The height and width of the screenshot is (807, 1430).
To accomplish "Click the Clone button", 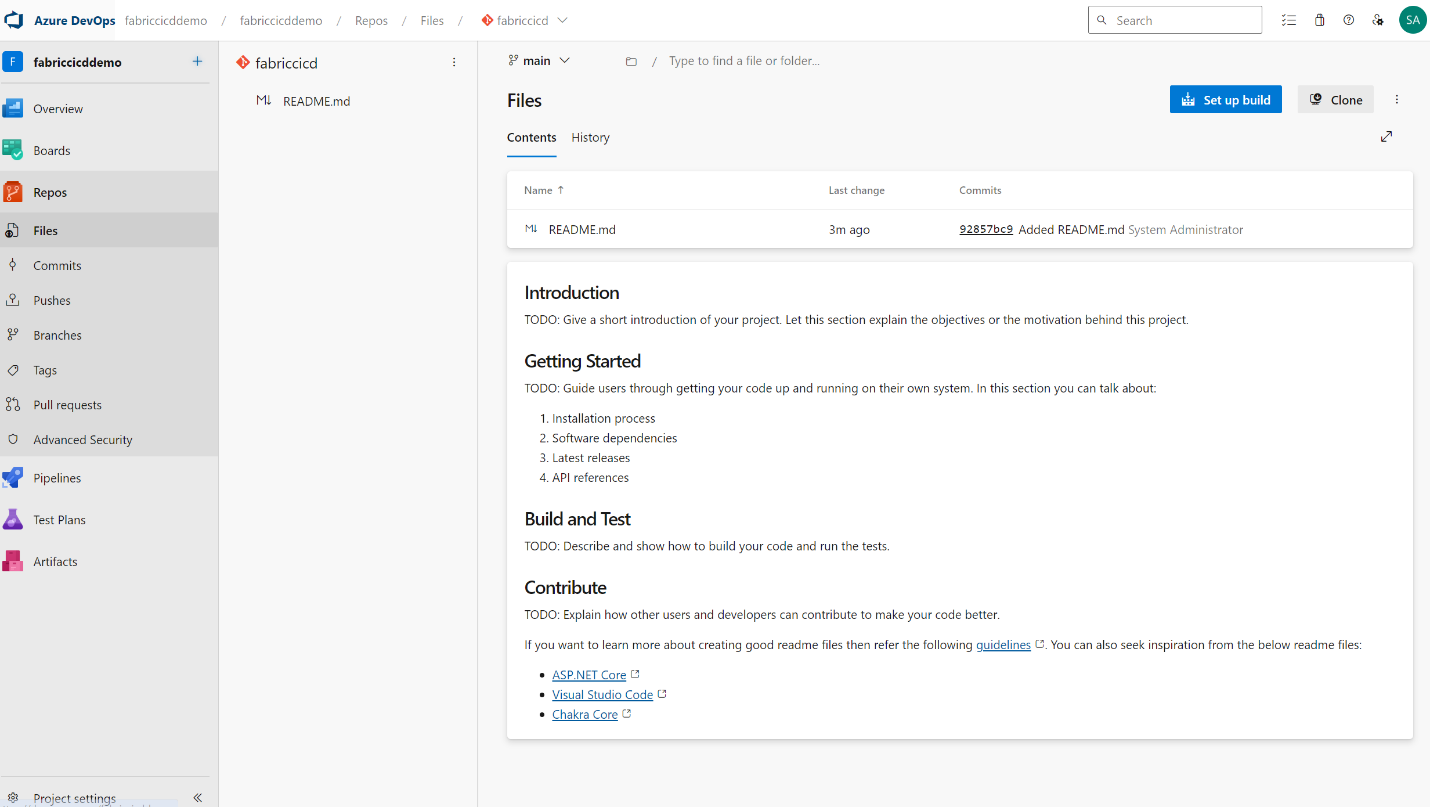I will coord(1336,99).
